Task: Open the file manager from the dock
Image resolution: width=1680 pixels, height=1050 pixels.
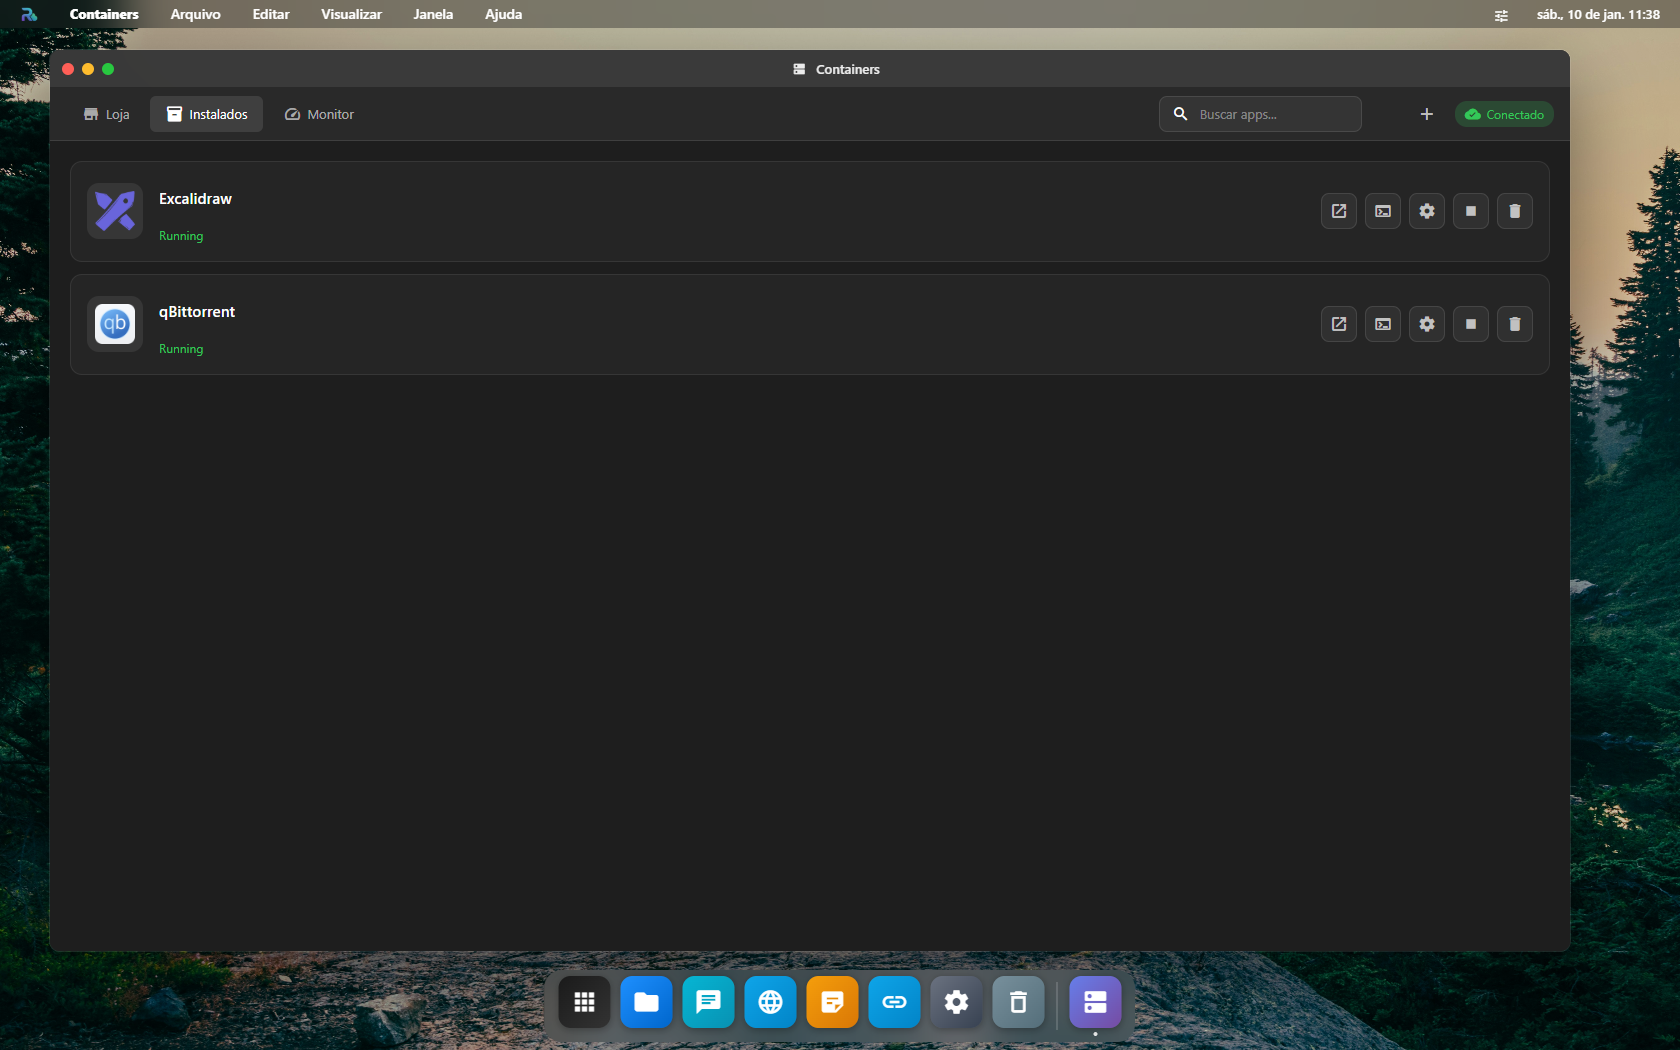Action: coord(646,1002)
